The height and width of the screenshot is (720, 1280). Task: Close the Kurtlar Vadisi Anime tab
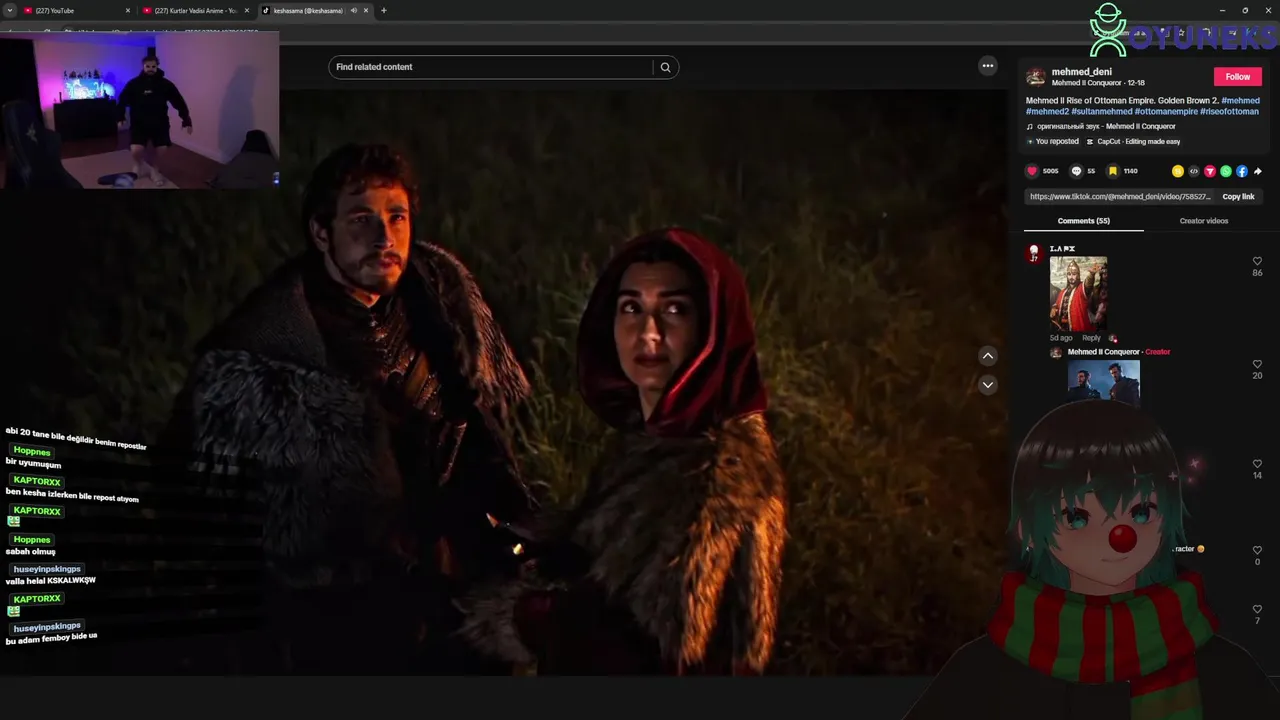(x=247, y=10)
